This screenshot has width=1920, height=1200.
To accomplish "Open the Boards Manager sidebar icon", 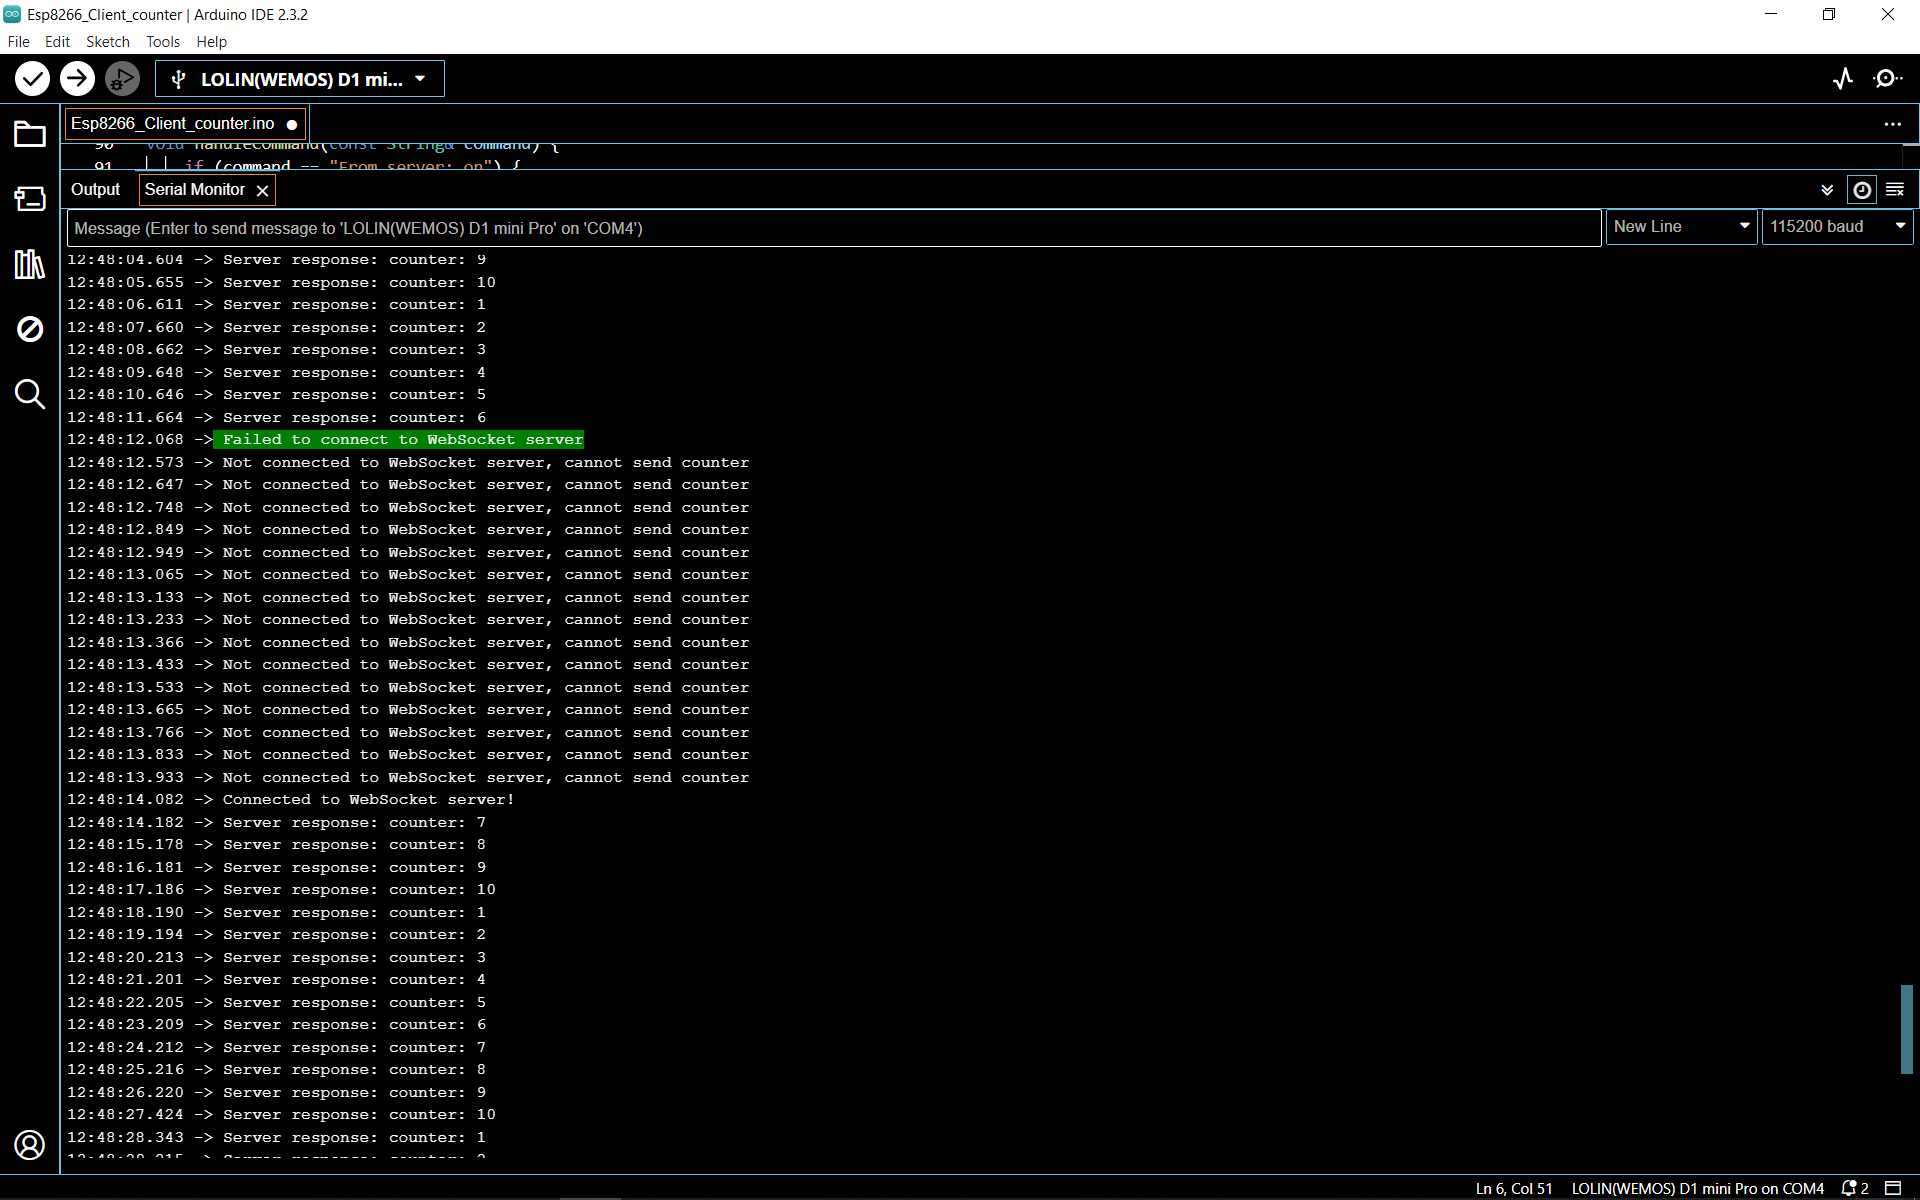I will tap(29, 199).
